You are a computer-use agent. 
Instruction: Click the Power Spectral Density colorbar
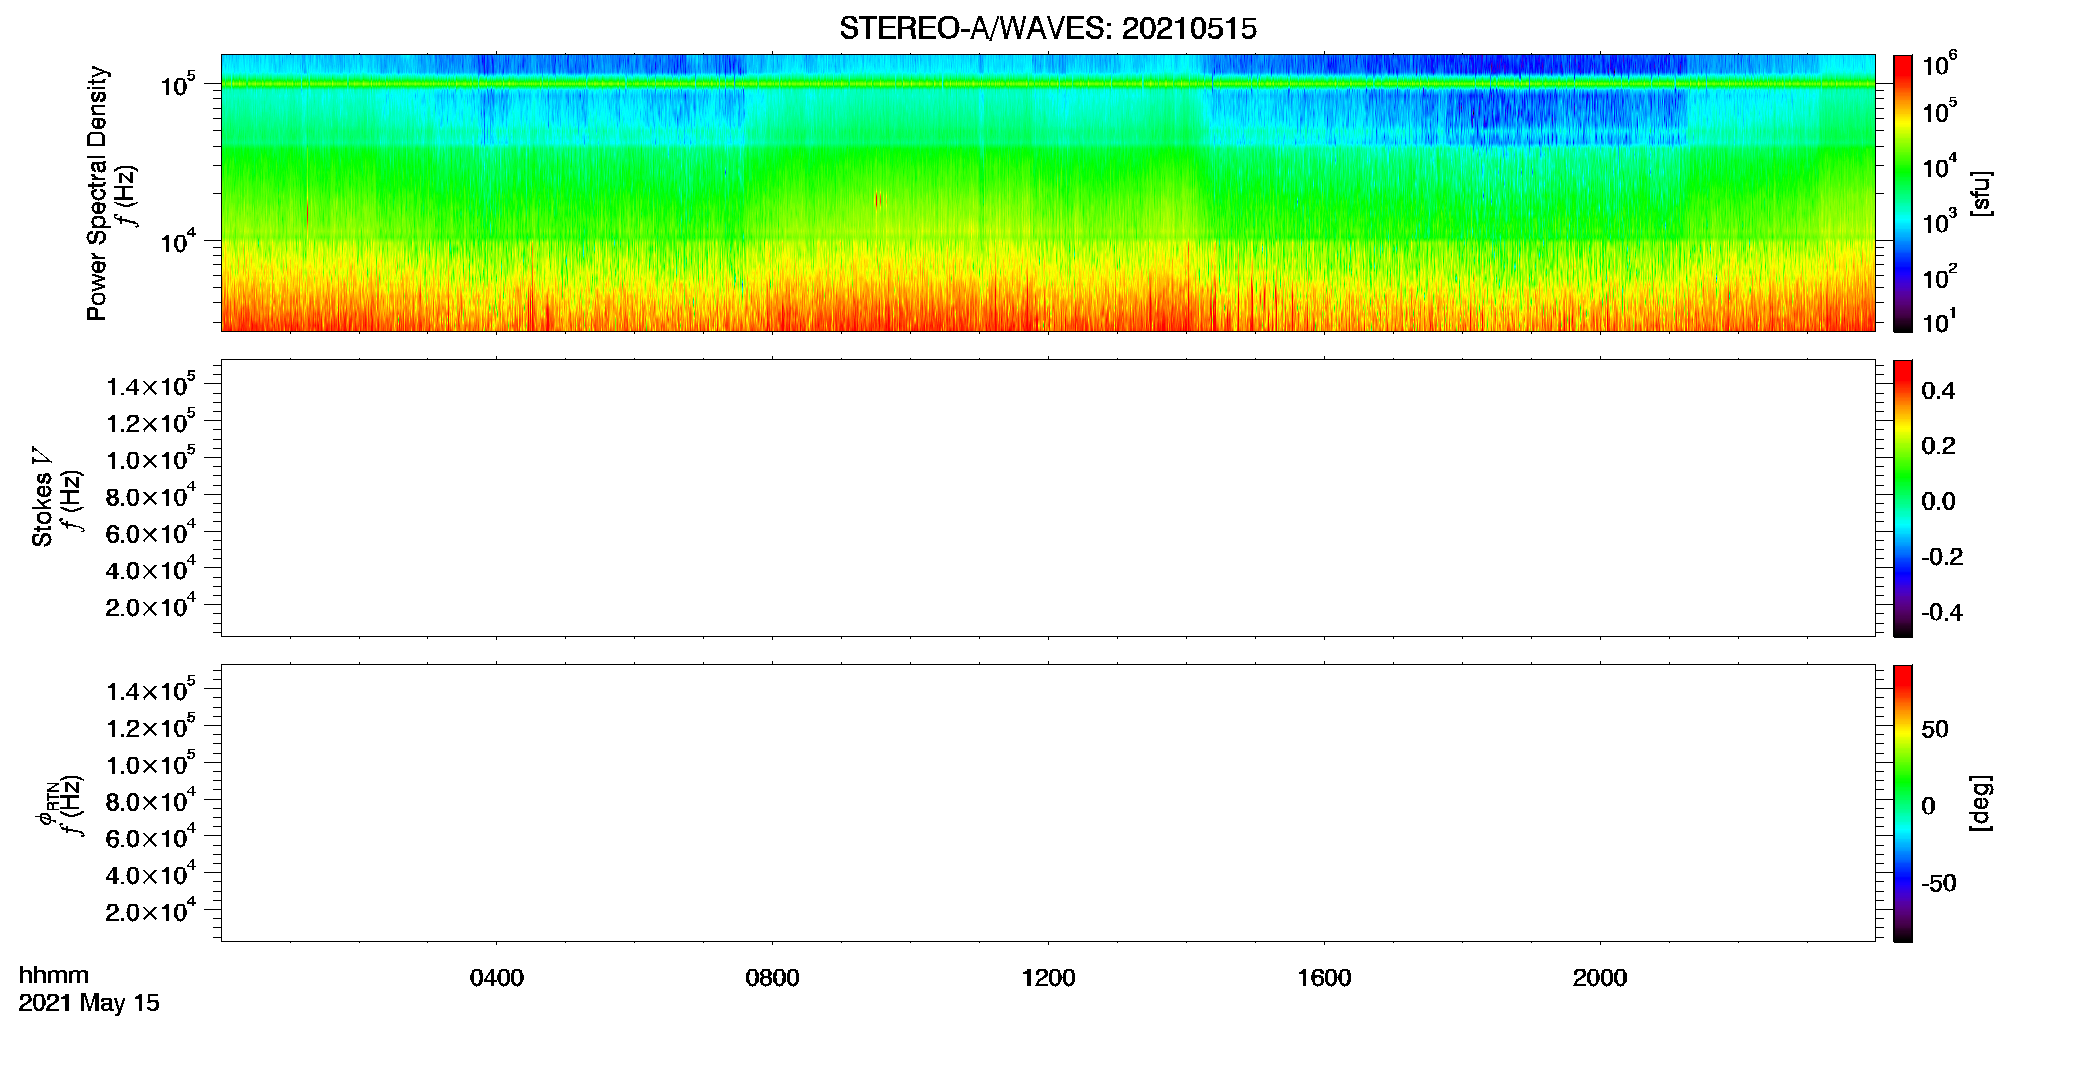pos(1902,193)
